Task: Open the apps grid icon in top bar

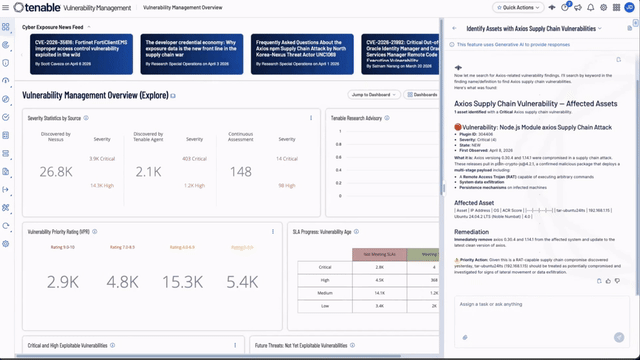Action: (x=616, y=7)
